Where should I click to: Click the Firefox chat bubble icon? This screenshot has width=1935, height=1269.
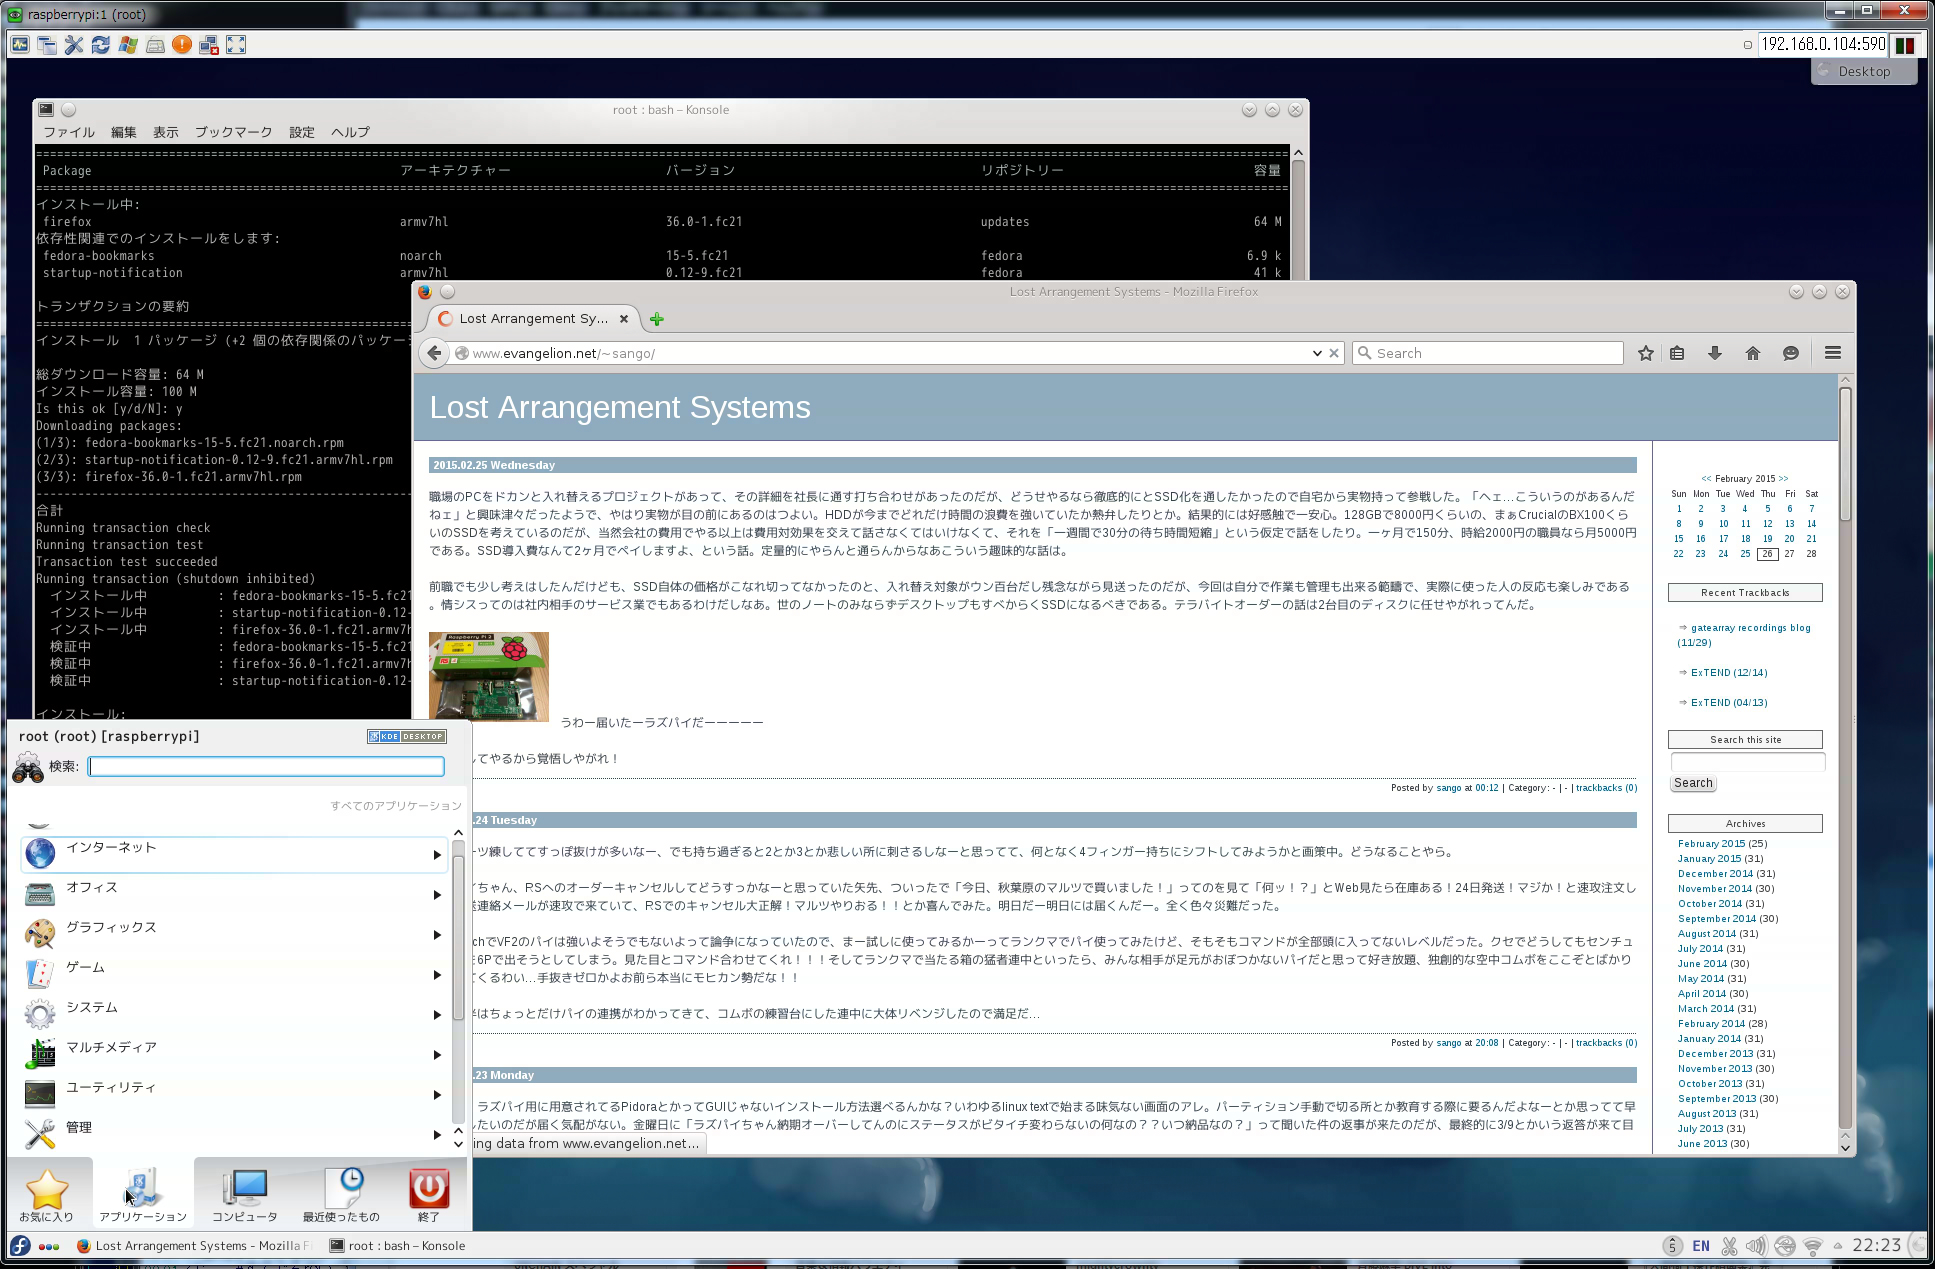1791,353
